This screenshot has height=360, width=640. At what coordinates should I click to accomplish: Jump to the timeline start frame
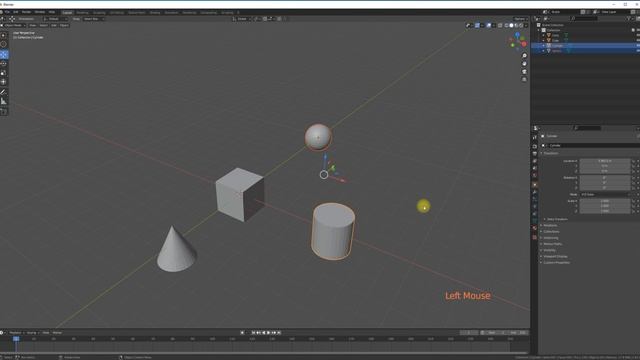[253, 333]
